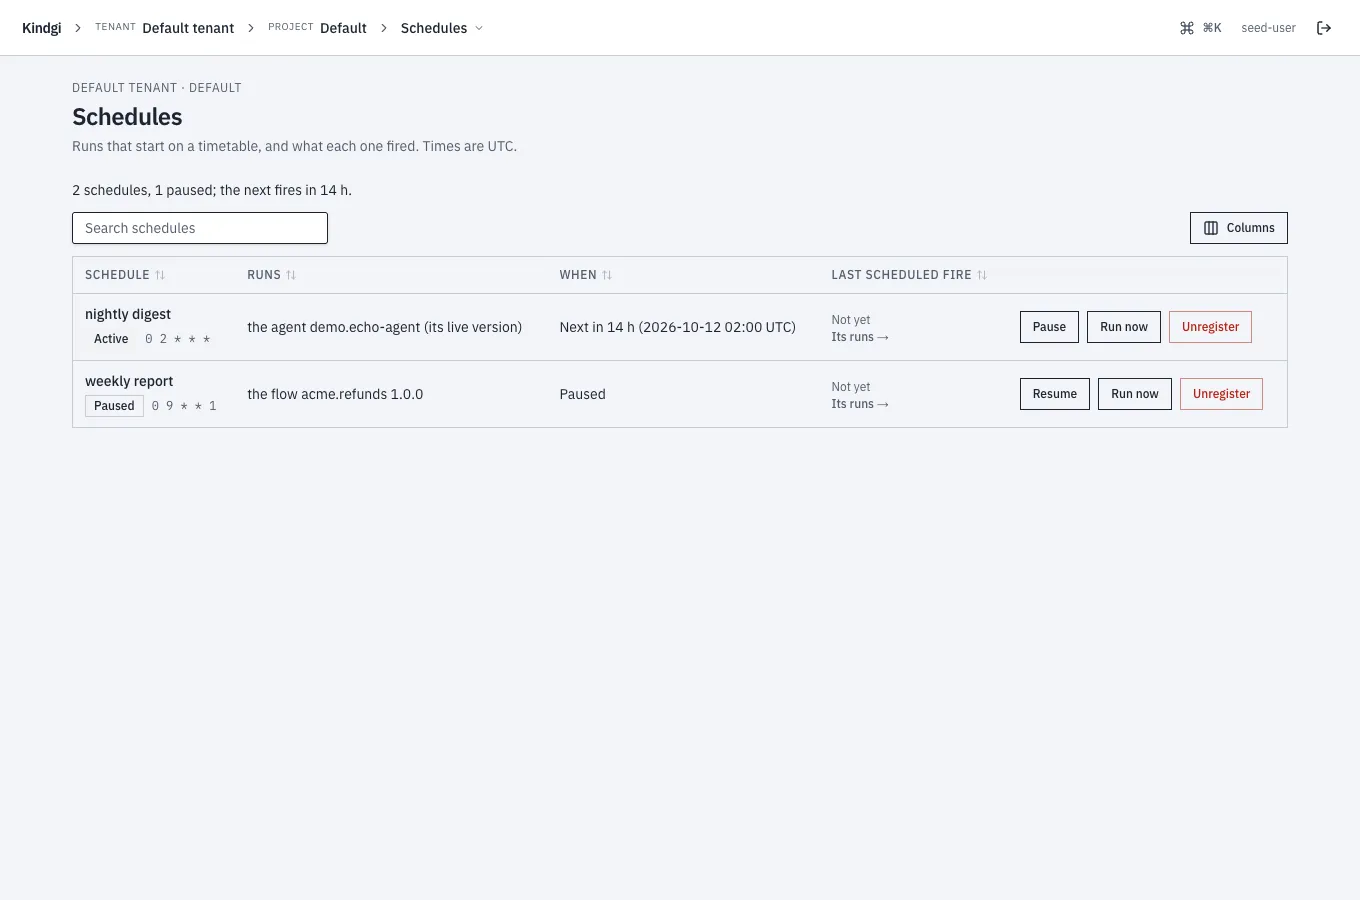1360x900 pixels.
Task: Open the Schedules breadcrumb dropdown
Action: [x=441, y=28]
